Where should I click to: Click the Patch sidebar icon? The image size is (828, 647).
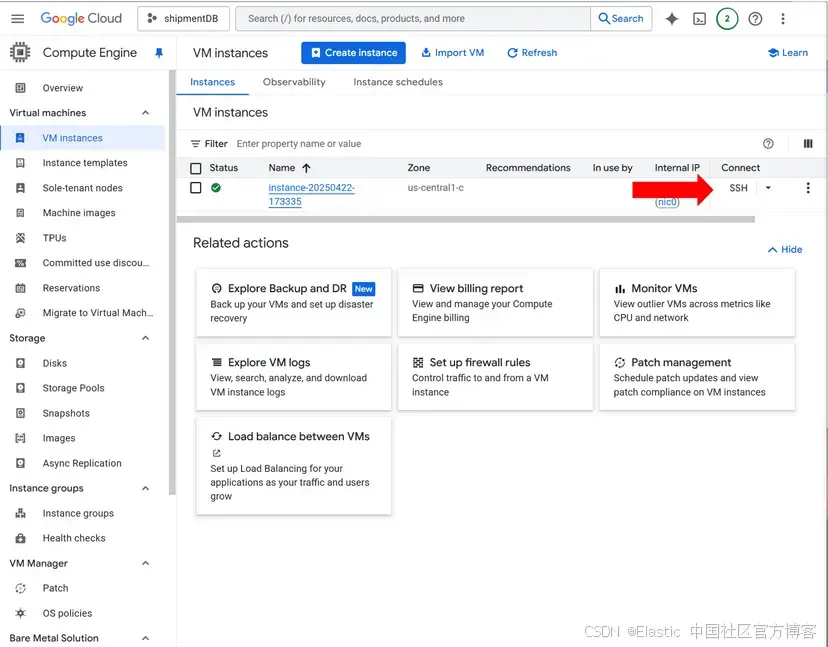point(20,588)
